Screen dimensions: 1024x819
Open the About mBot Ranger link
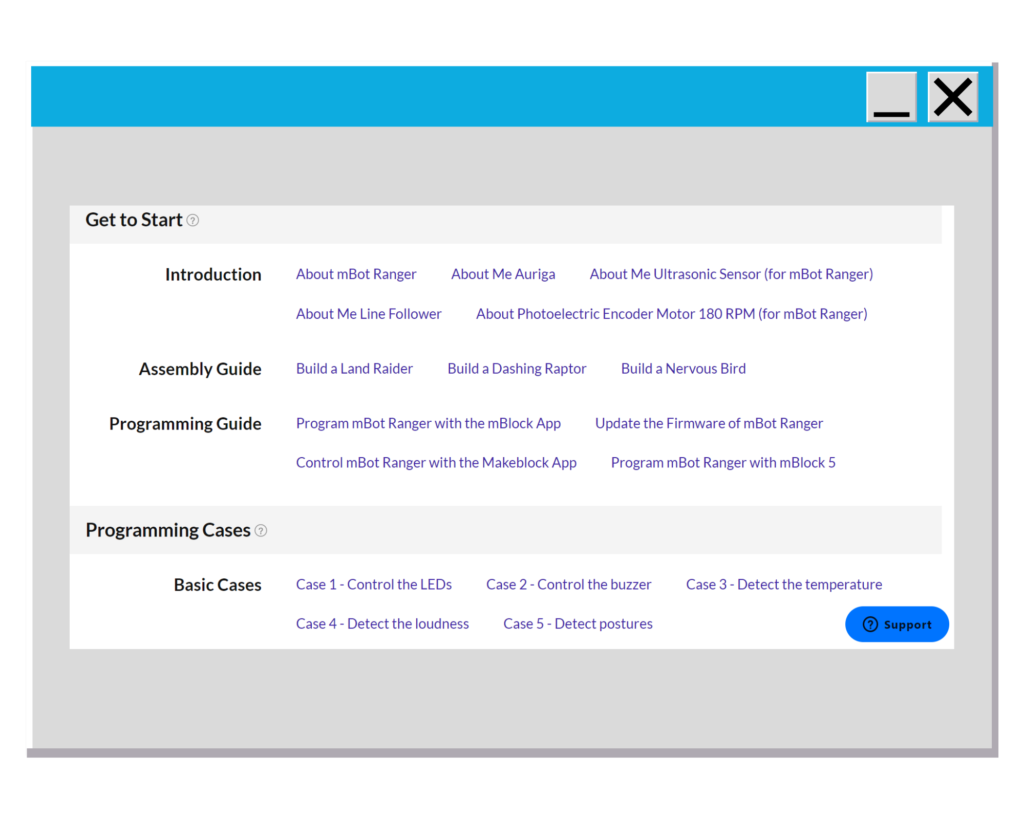tap(356, 274)
